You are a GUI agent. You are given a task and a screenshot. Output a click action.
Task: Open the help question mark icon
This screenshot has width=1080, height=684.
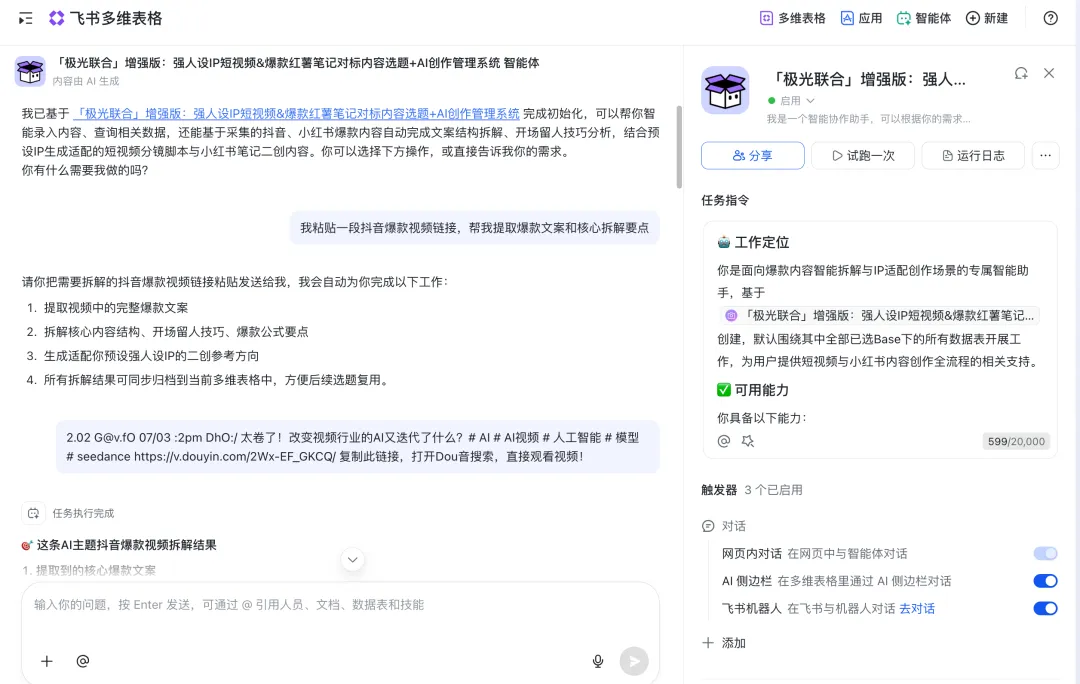[1050, 19]
